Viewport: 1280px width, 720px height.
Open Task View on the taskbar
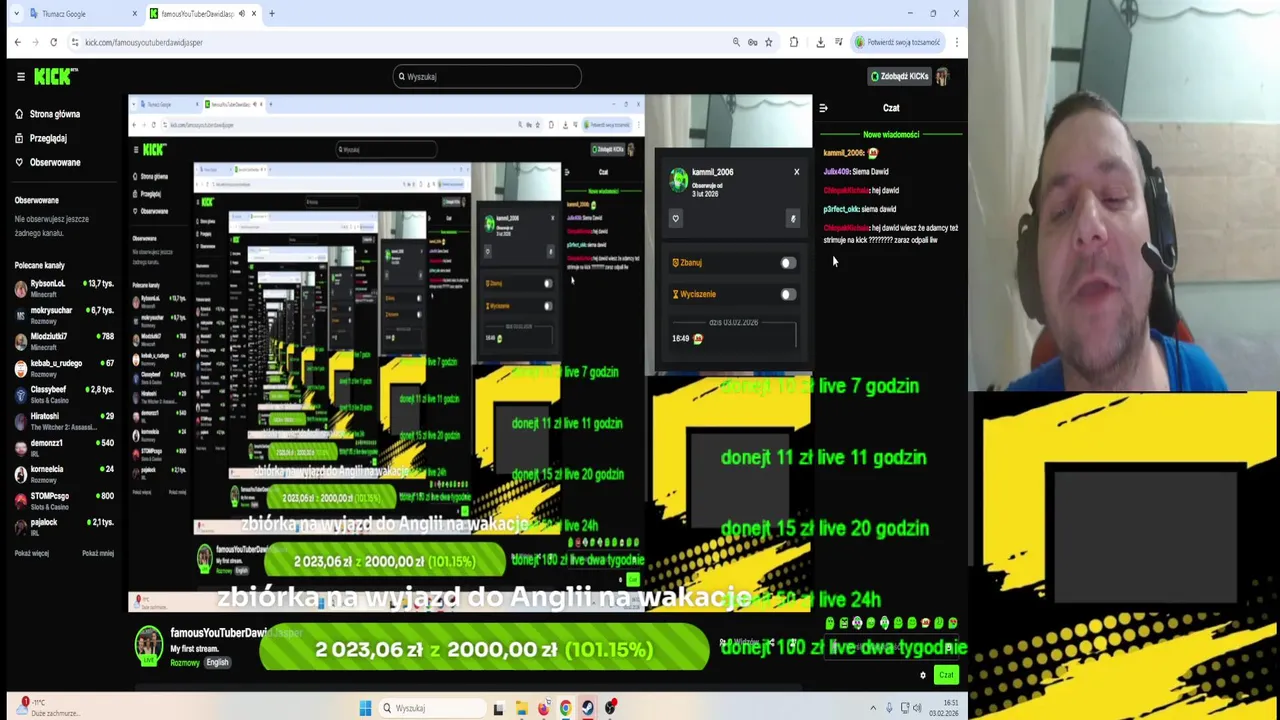(498, 708)
